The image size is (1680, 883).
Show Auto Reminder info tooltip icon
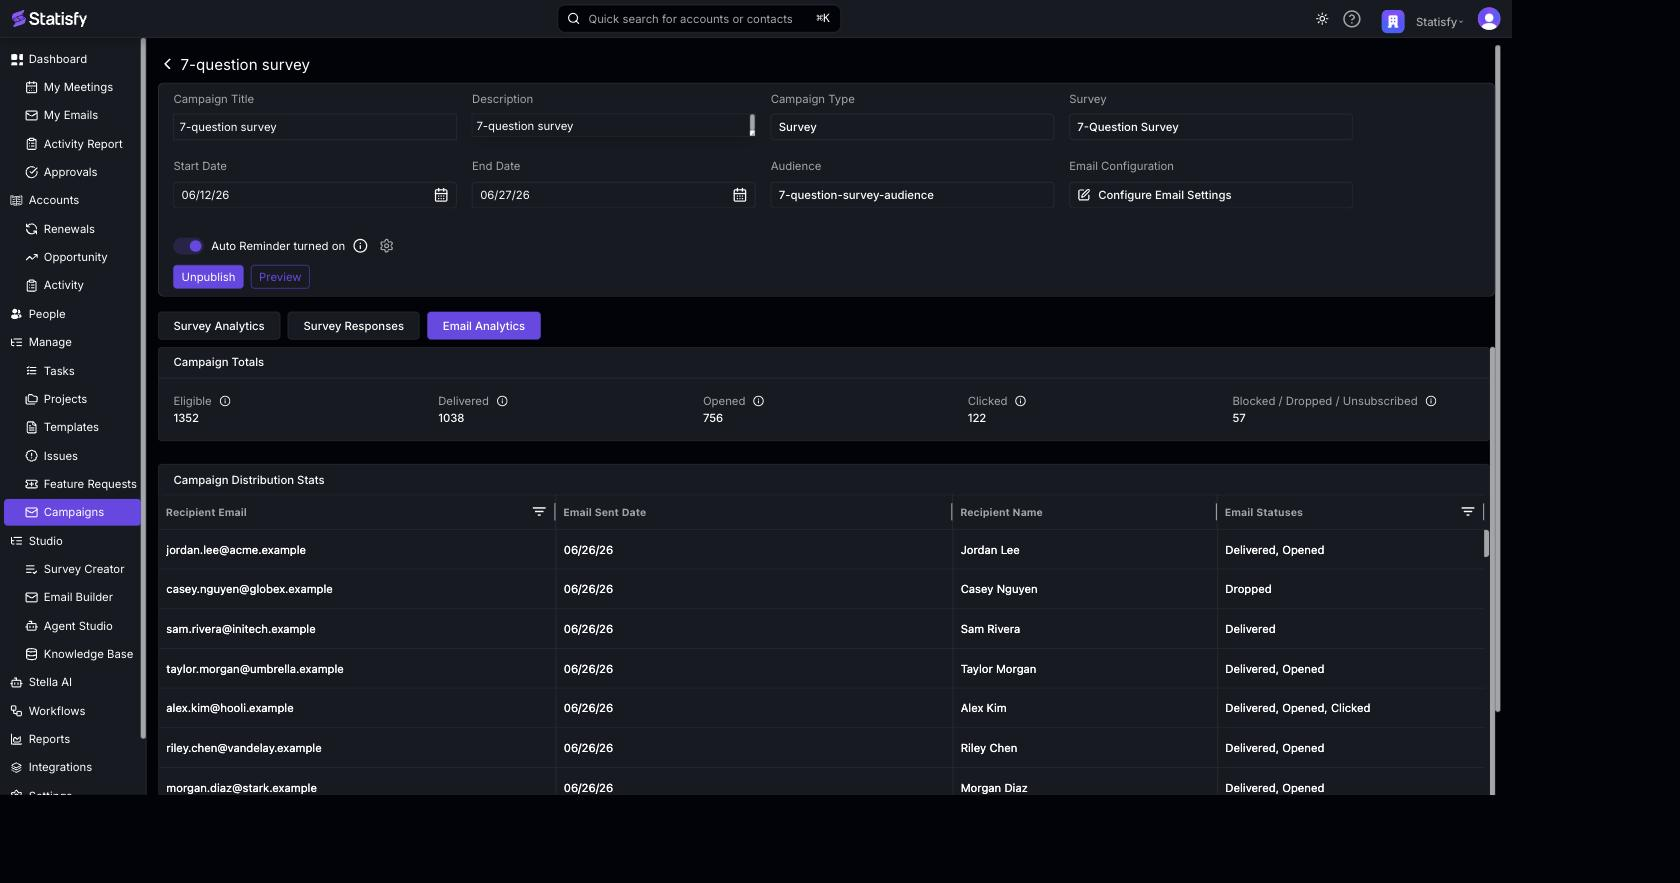click(360, 246)
